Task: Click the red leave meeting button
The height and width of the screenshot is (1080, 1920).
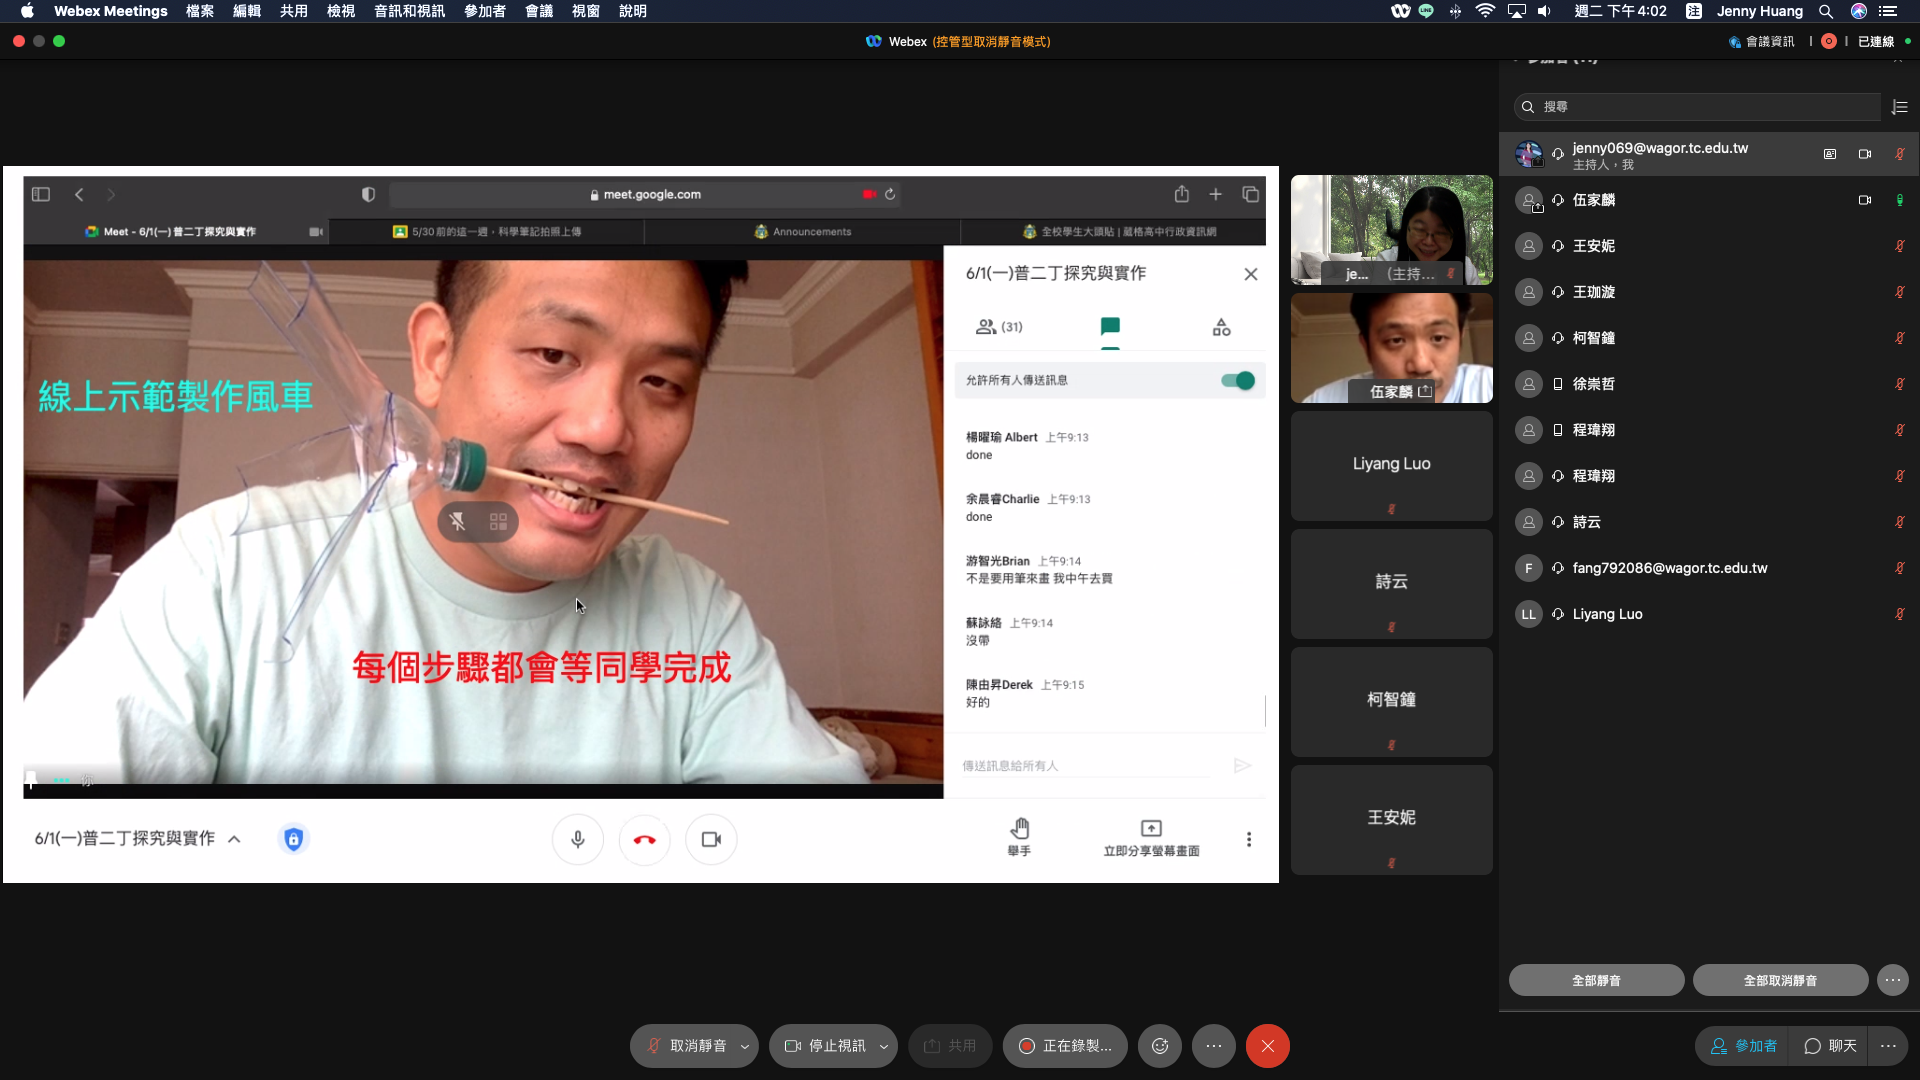Action: (x=1267, y=1046)
